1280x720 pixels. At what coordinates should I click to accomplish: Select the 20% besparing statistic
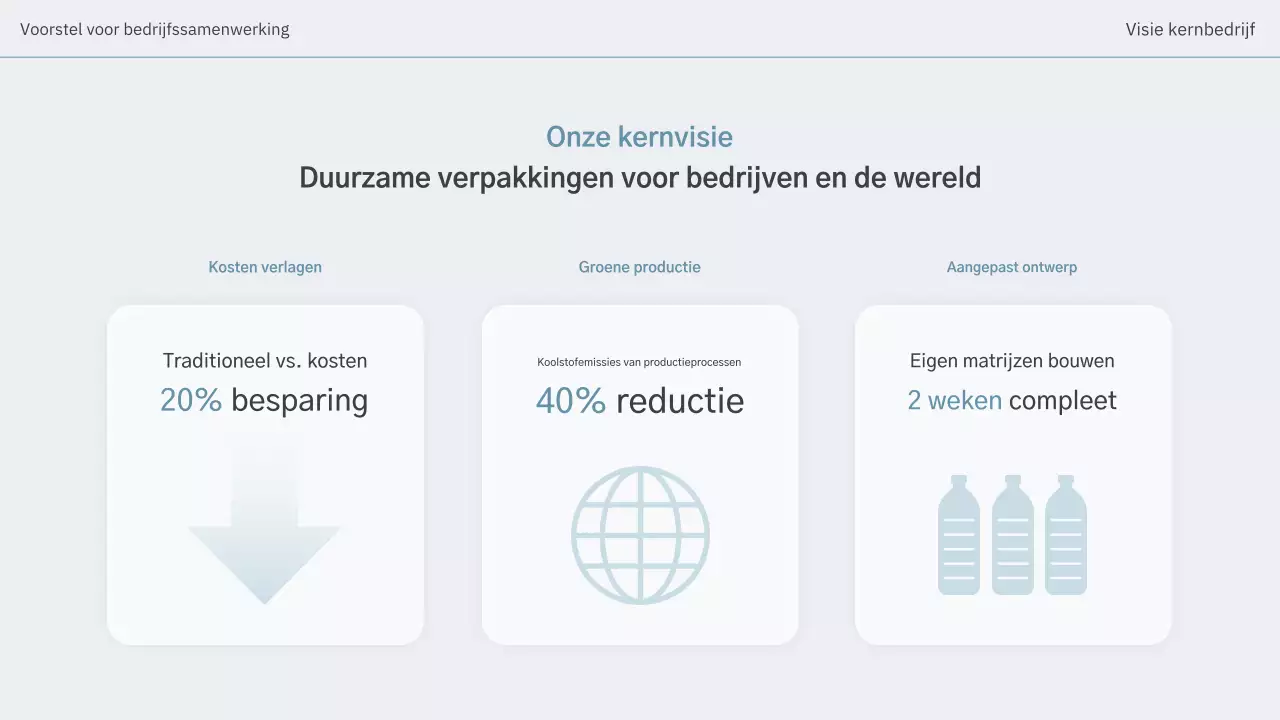tap(265, 400)
